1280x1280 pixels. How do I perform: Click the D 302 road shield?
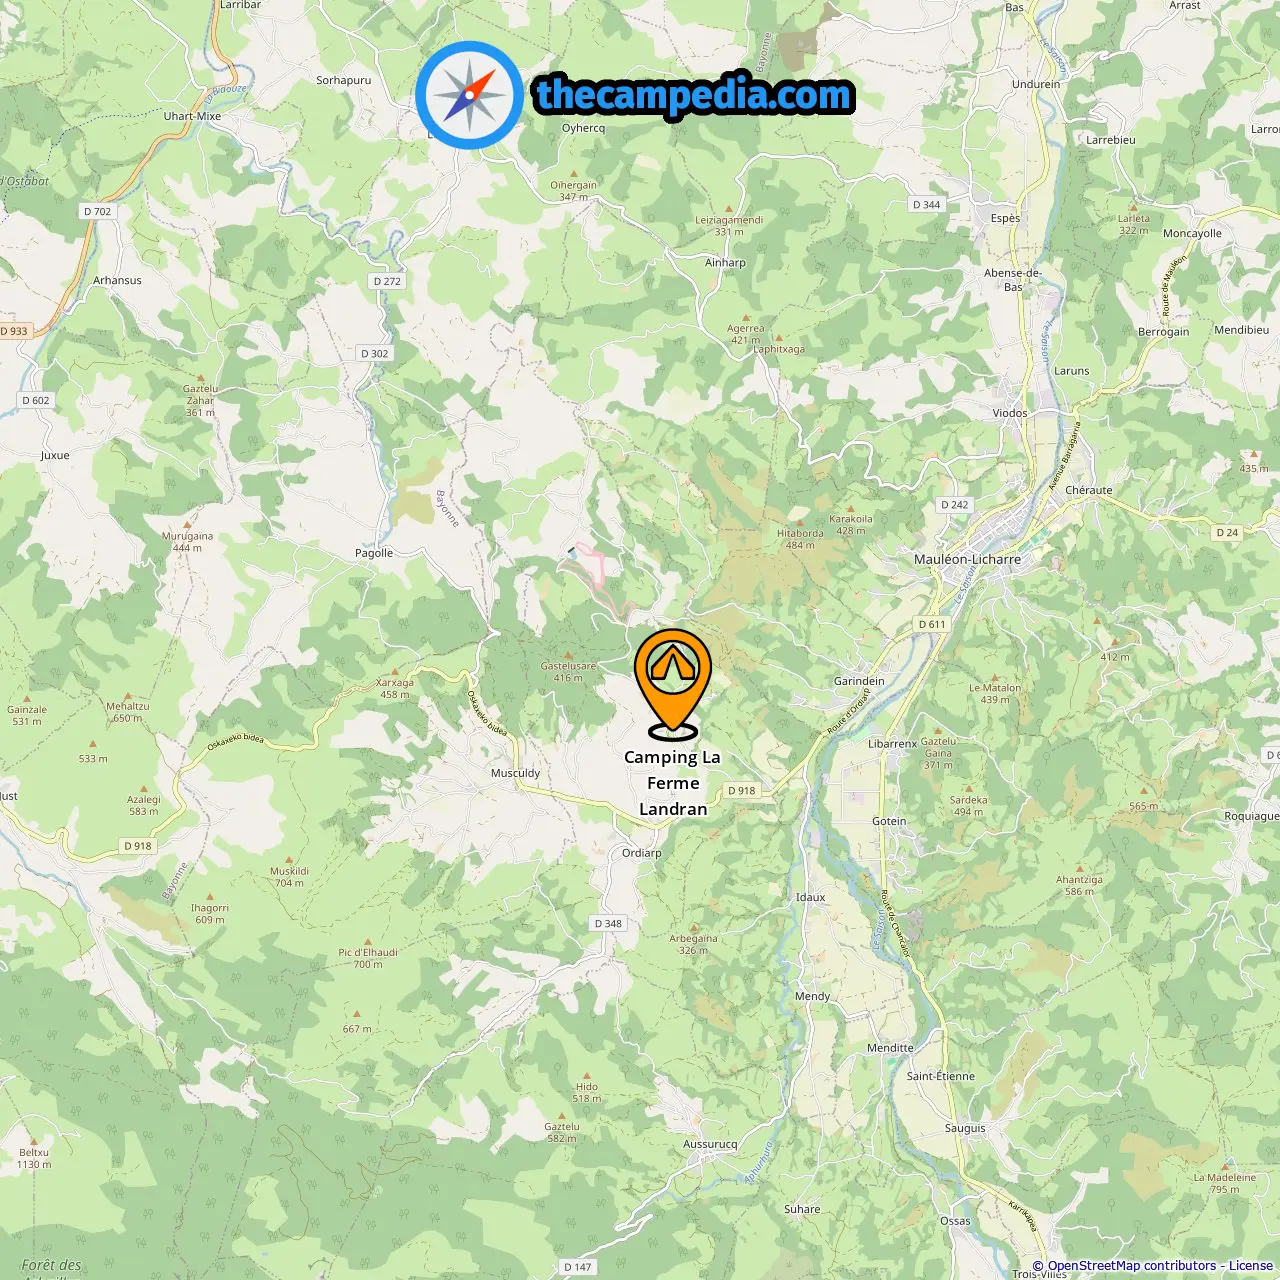pos(374,353)
